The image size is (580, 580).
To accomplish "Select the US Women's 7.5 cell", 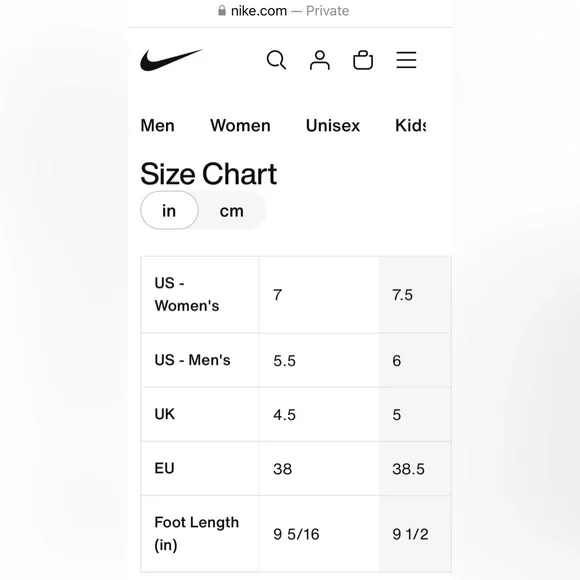I will click(415, 295).
